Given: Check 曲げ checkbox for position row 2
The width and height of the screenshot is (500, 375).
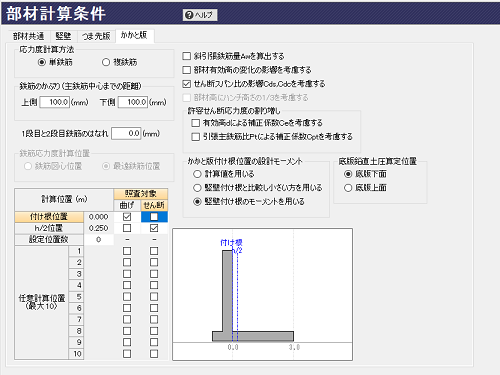Looking at the screenshot, I should point(127,262).
